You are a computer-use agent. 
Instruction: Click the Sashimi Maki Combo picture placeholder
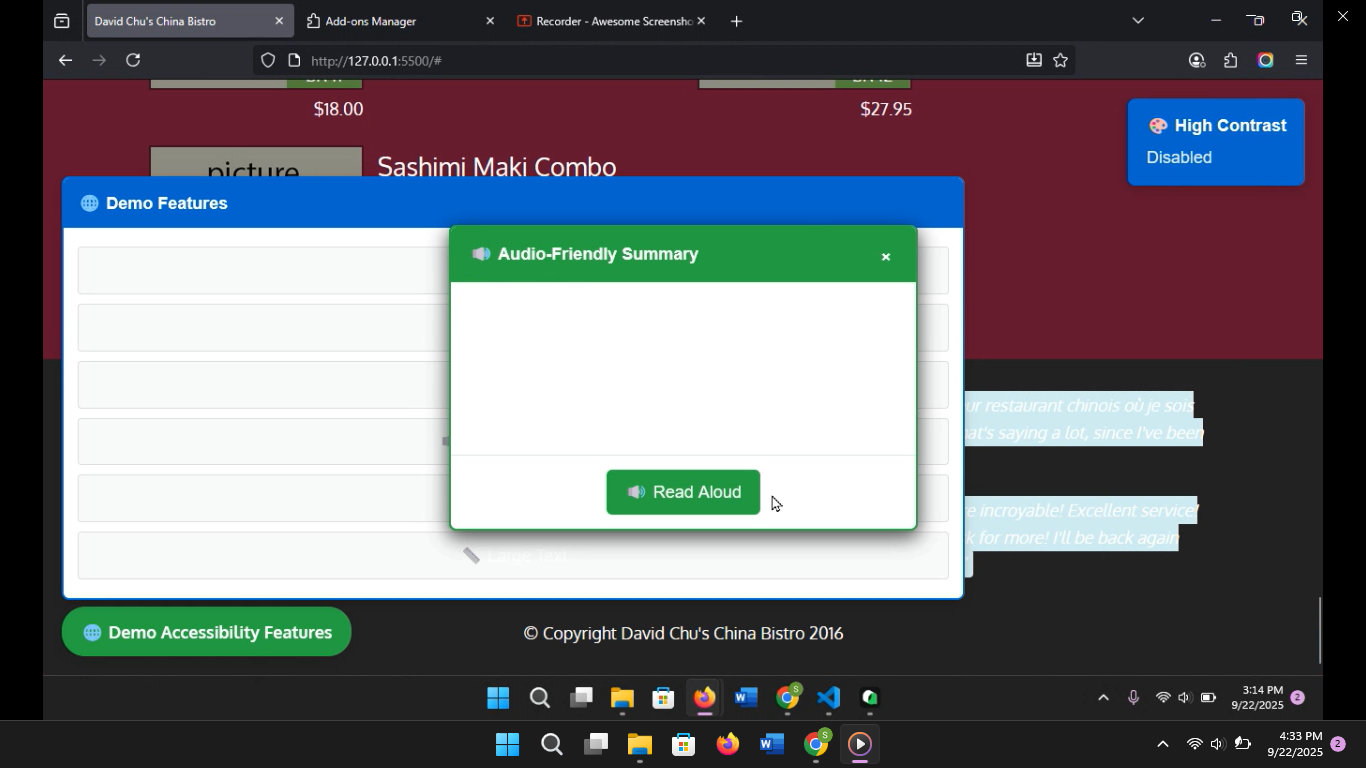pyautogui.click(x=256, y=162)
